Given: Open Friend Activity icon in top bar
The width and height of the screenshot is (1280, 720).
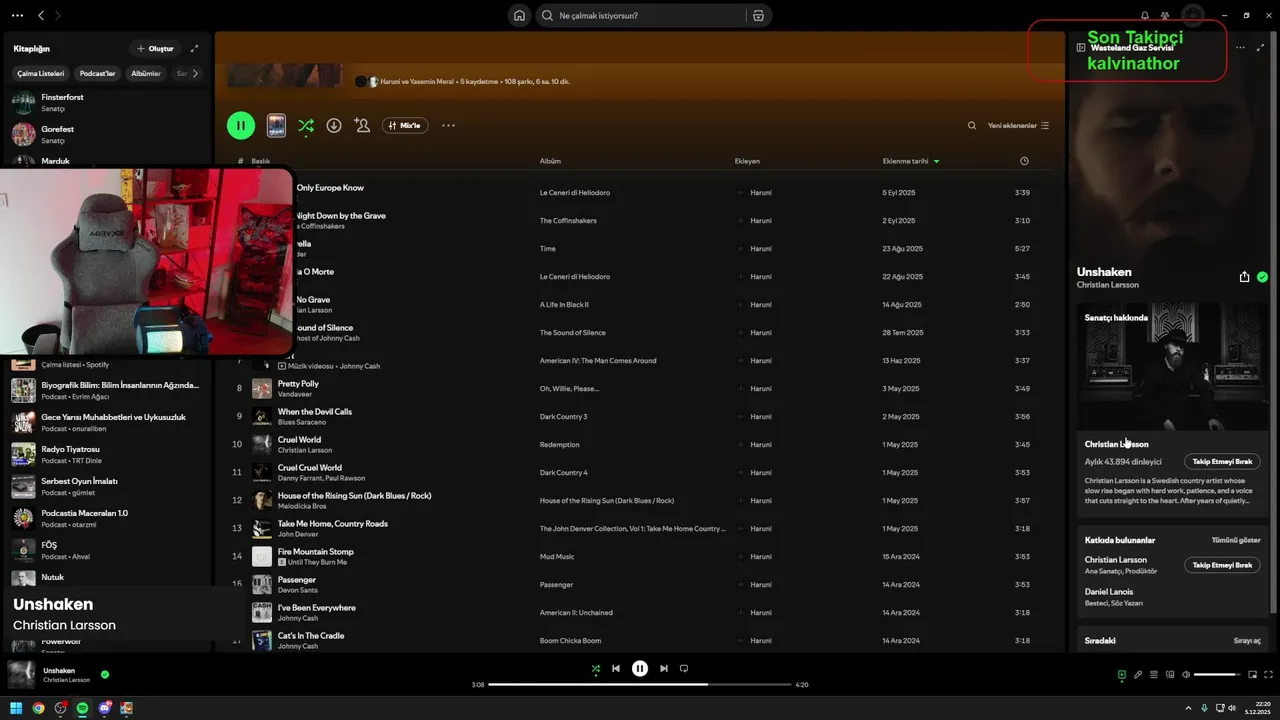Looking at the screenshot, I should coord(1165,15).
